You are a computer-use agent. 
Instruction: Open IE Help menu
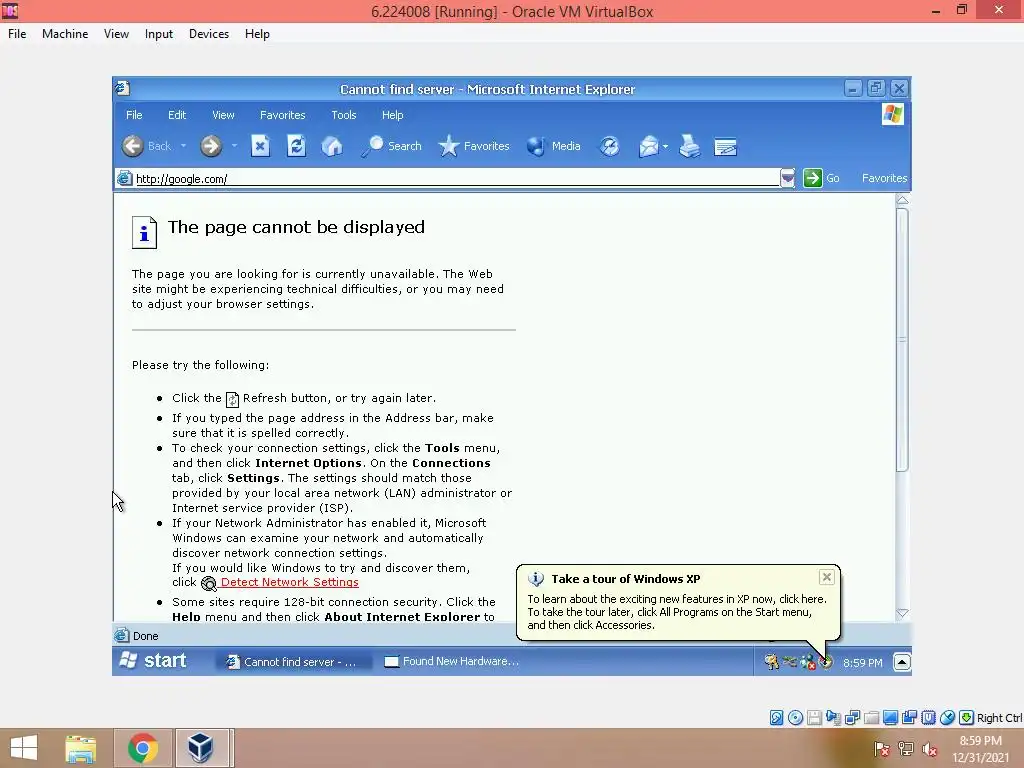pos(392,115)
